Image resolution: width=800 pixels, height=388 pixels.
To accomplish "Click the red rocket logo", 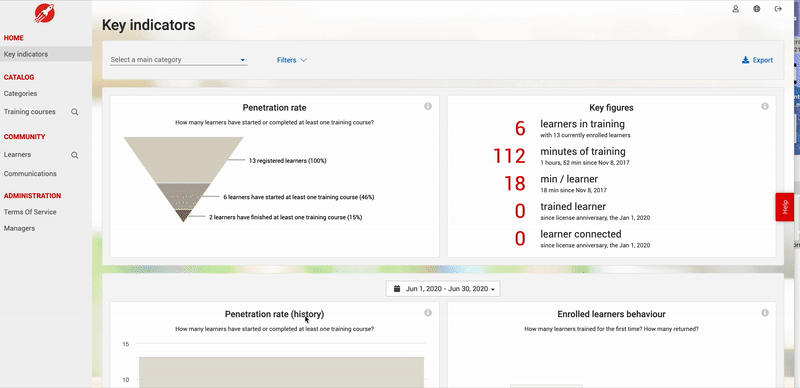I will click(45, 13).
